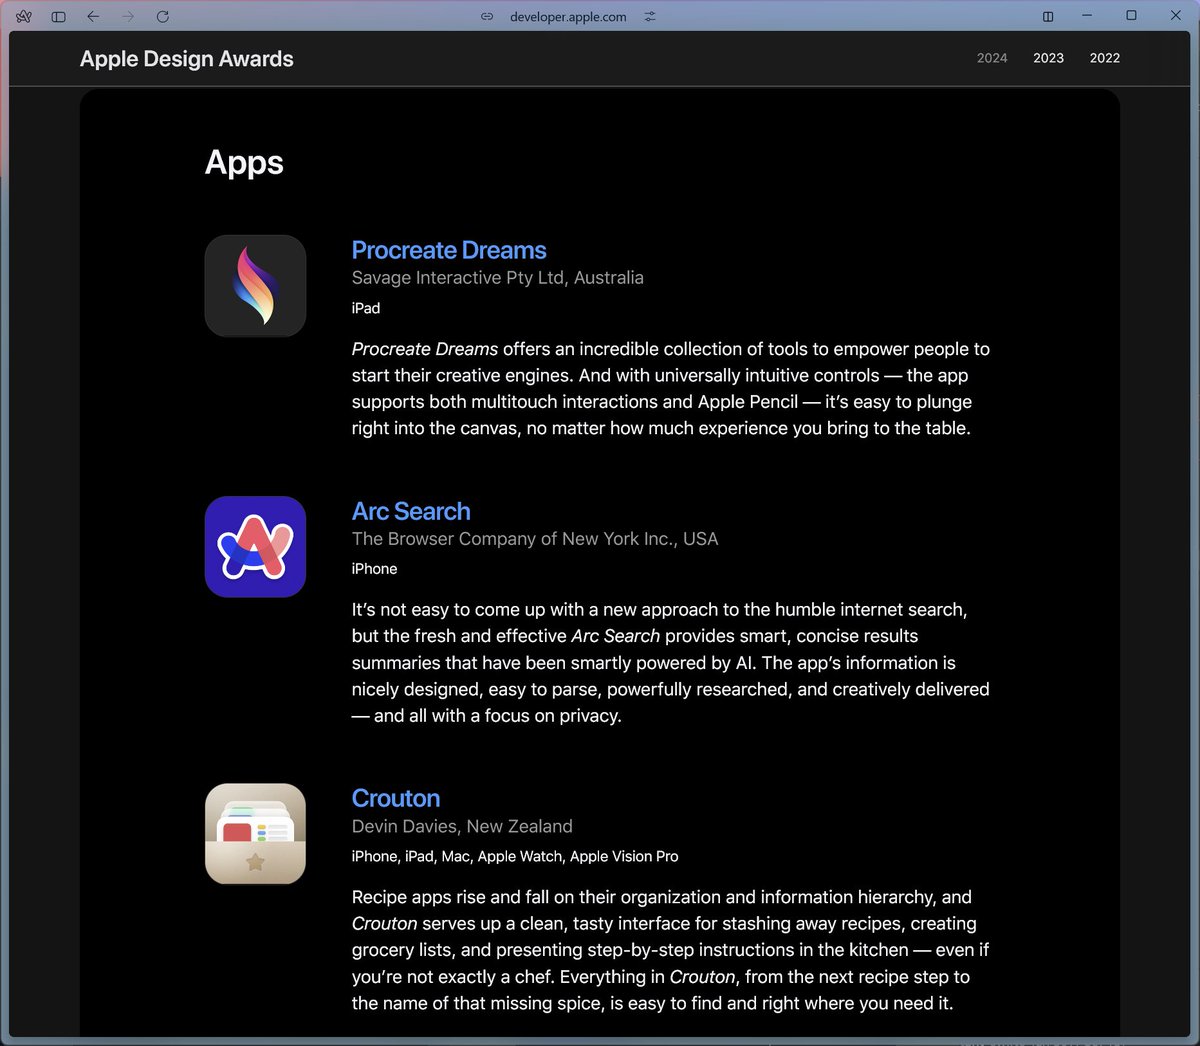1200x1046 pixels.
Task: Maximize the browser window
Action: tap(1131, 16)
